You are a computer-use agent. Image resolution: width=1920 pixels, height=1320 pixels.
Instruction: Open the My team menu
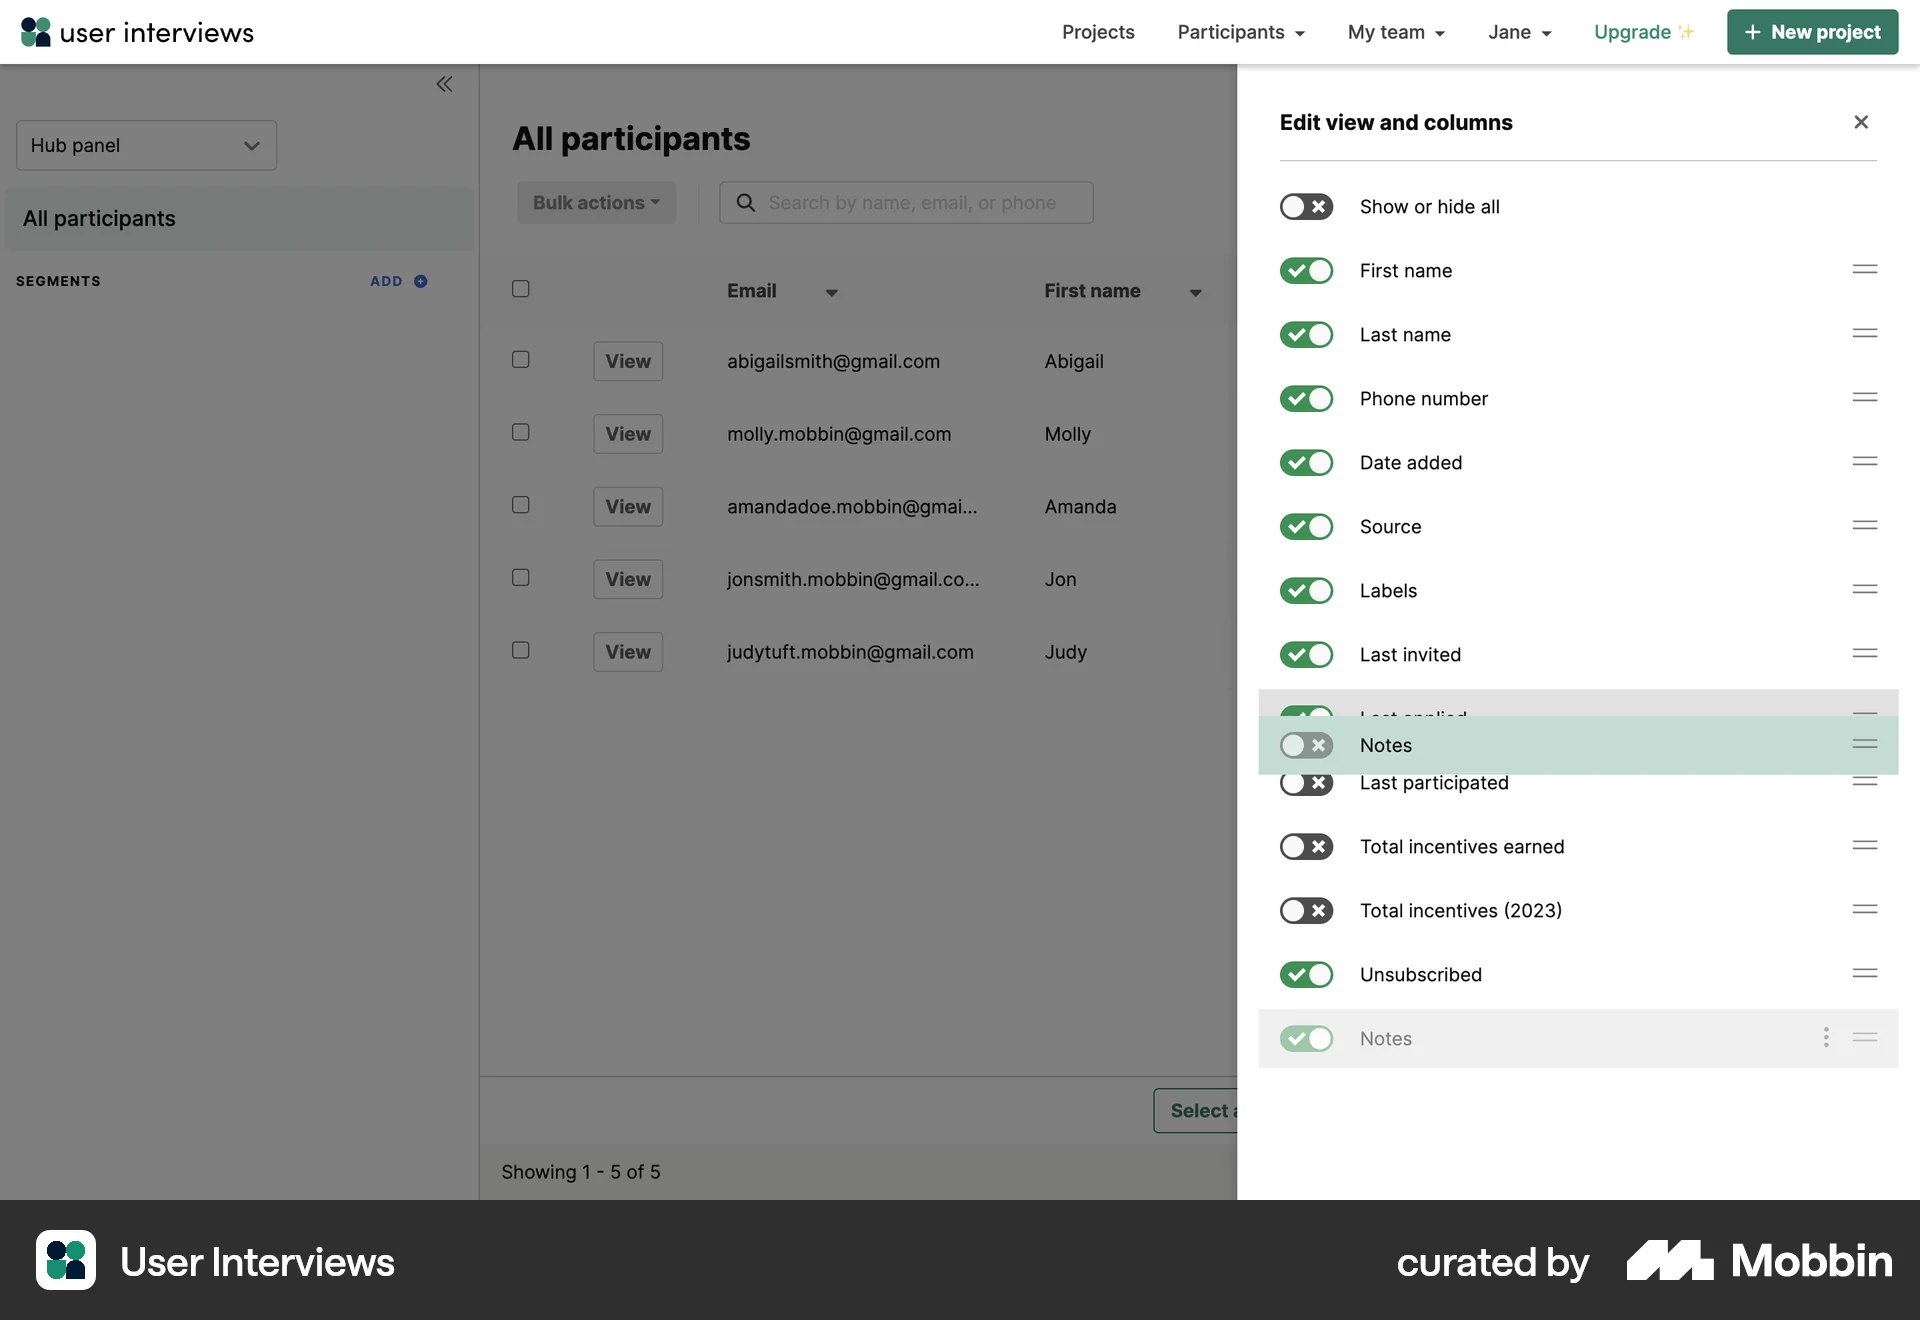point(1396,32)
